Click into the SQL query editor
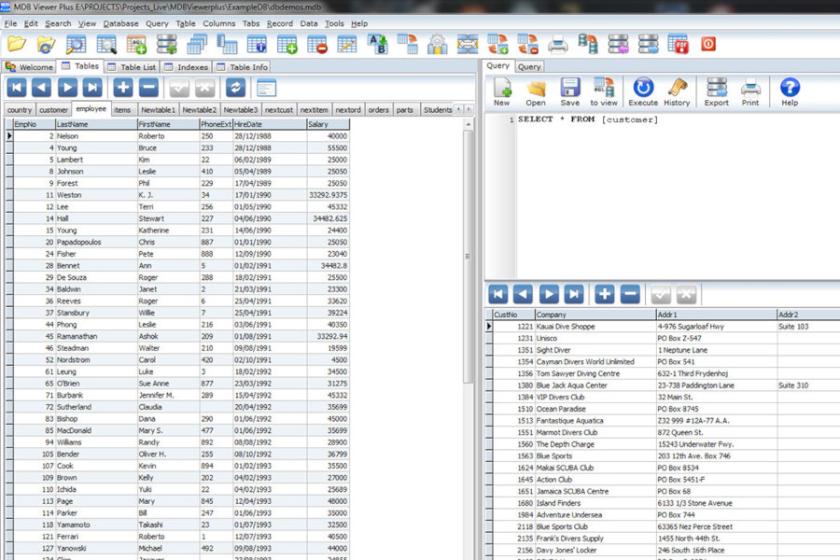This screenshot has height=560, width=840. coord(678,198)
